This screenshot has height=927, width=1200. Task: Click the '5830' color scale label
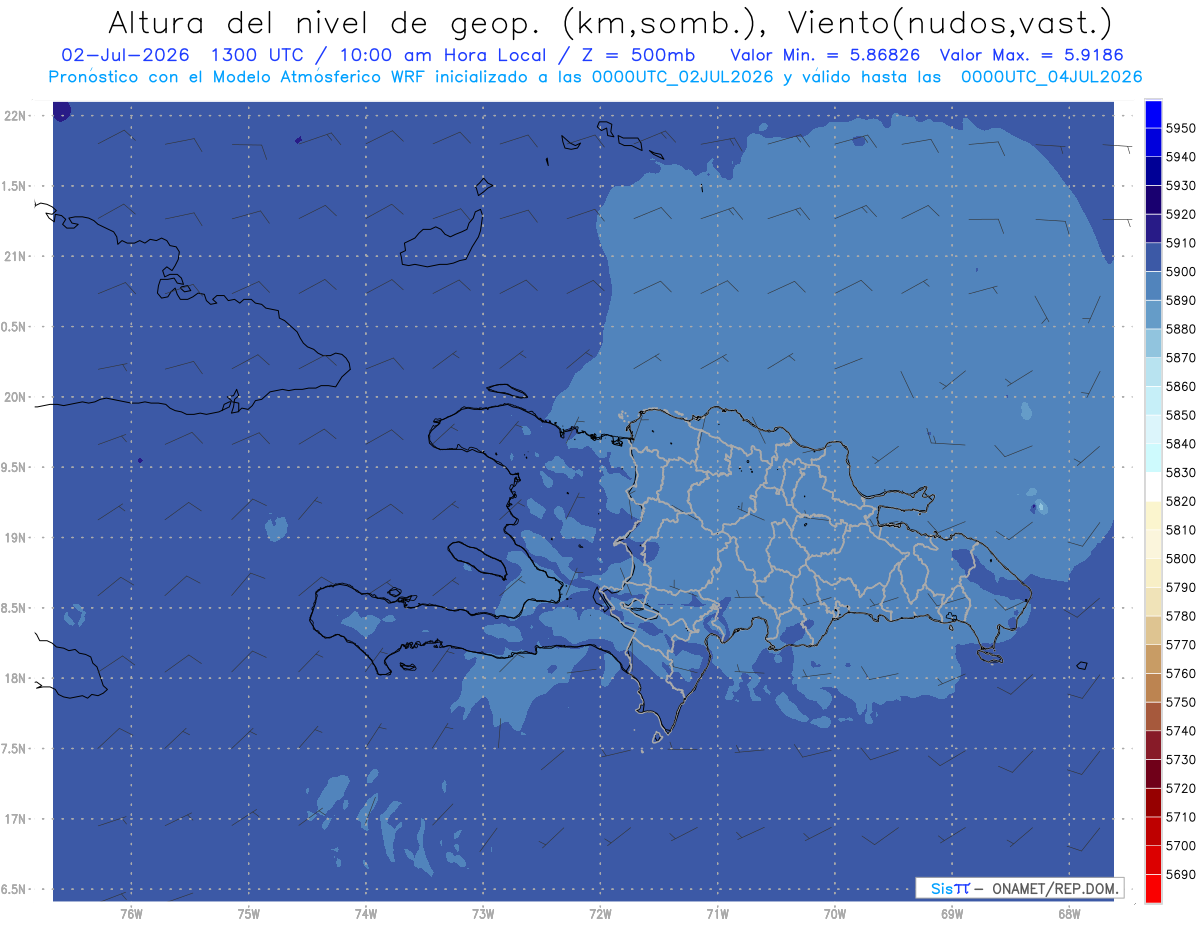(x=1181, y=472)
